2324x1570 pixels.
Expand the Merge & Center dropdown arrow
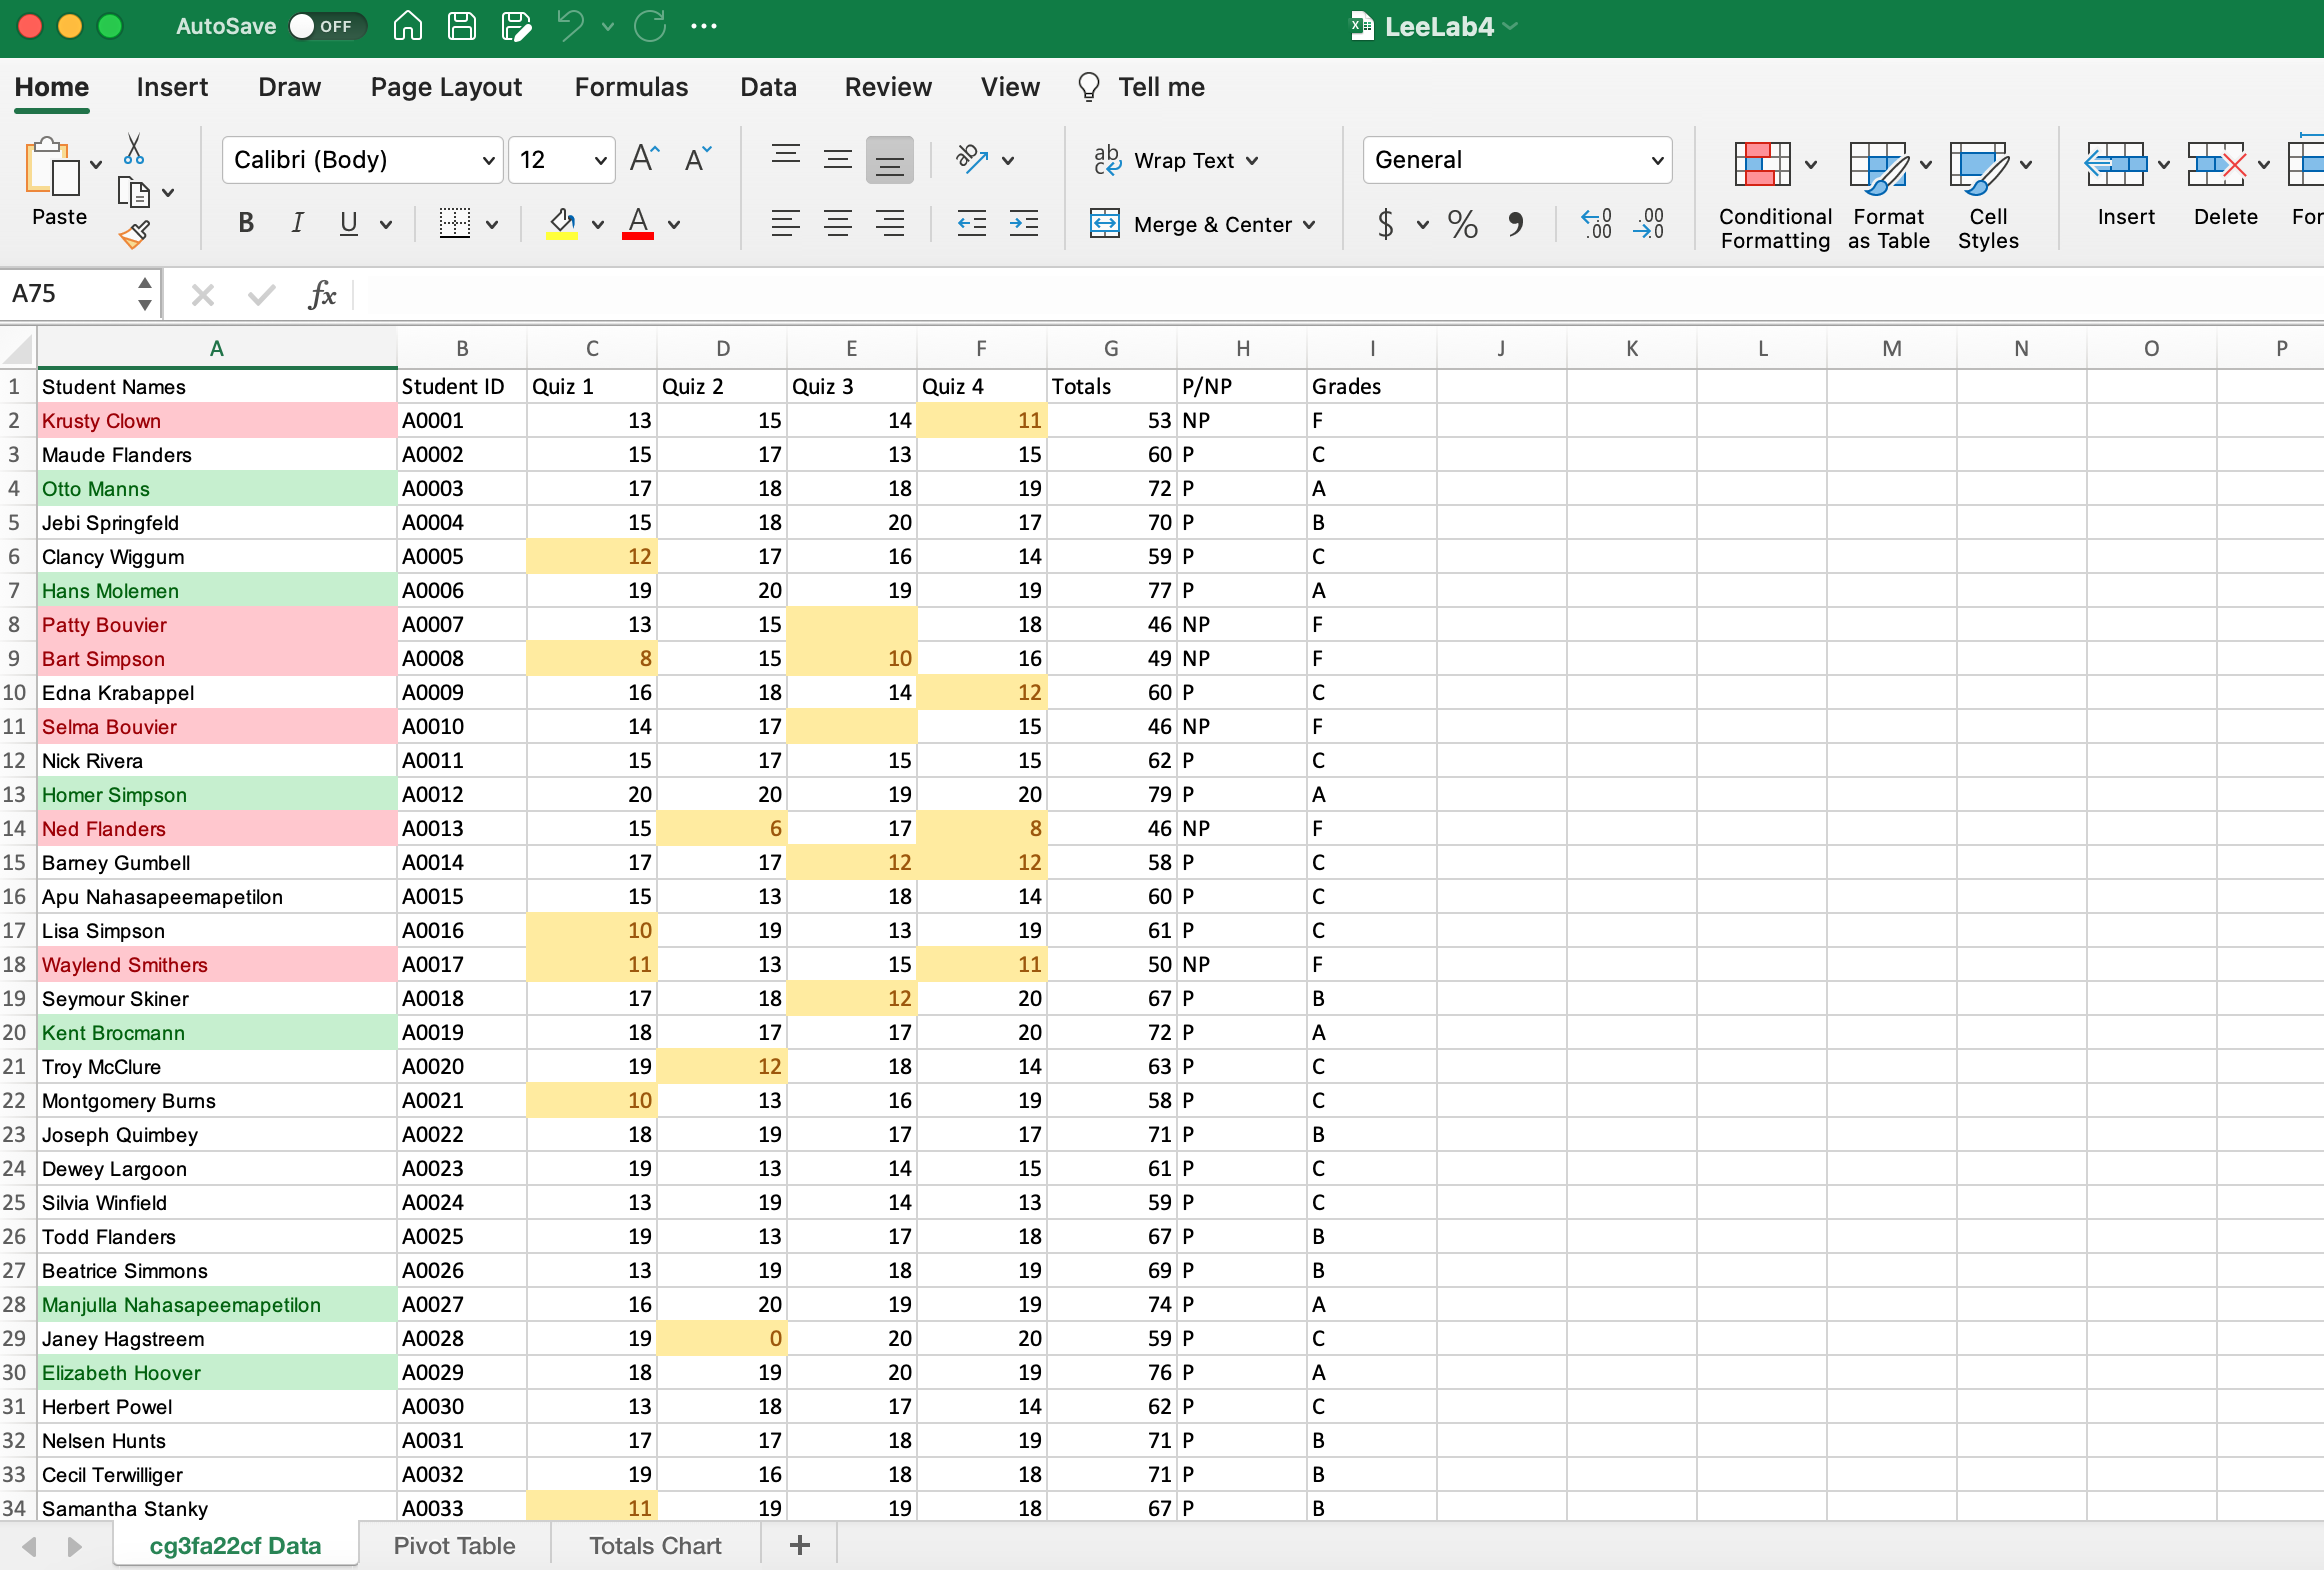tap(1309, 224)
